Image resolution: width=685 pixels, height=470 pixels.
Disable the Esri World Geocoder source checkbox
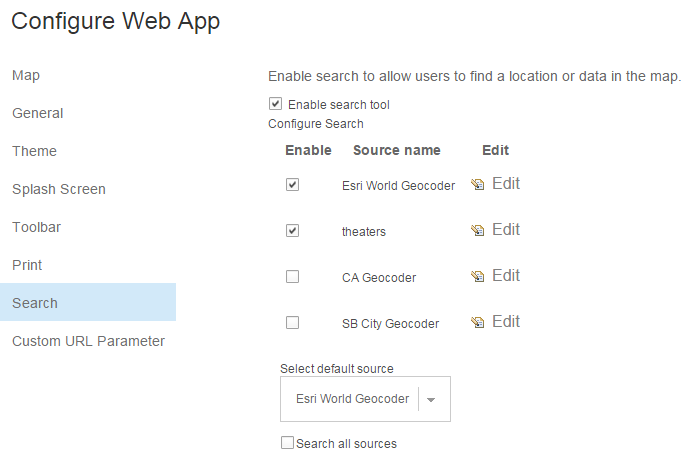point(292,185)
